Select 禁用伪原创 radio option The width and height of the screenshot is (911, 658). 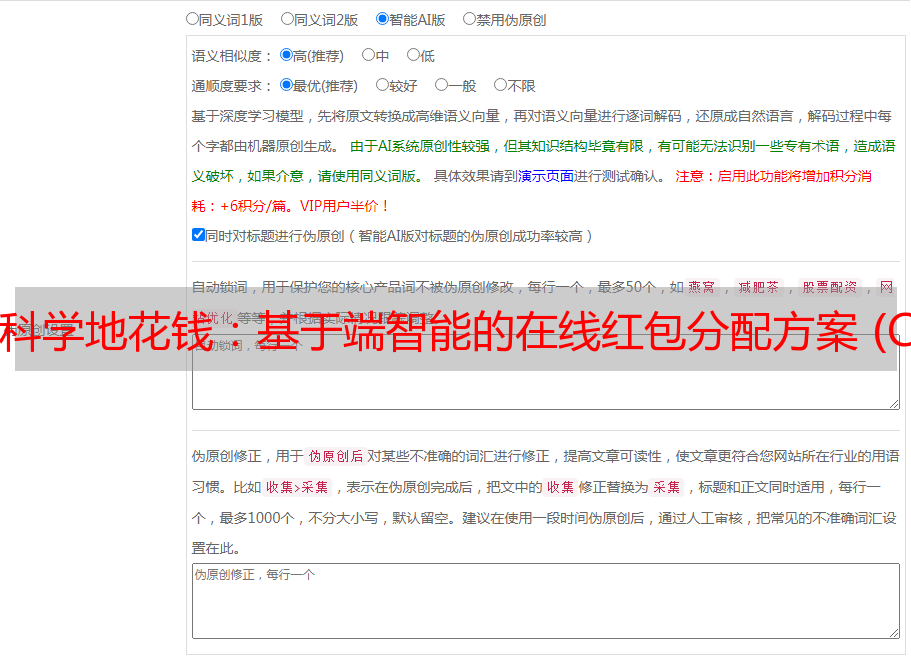[x=469, y=19]
